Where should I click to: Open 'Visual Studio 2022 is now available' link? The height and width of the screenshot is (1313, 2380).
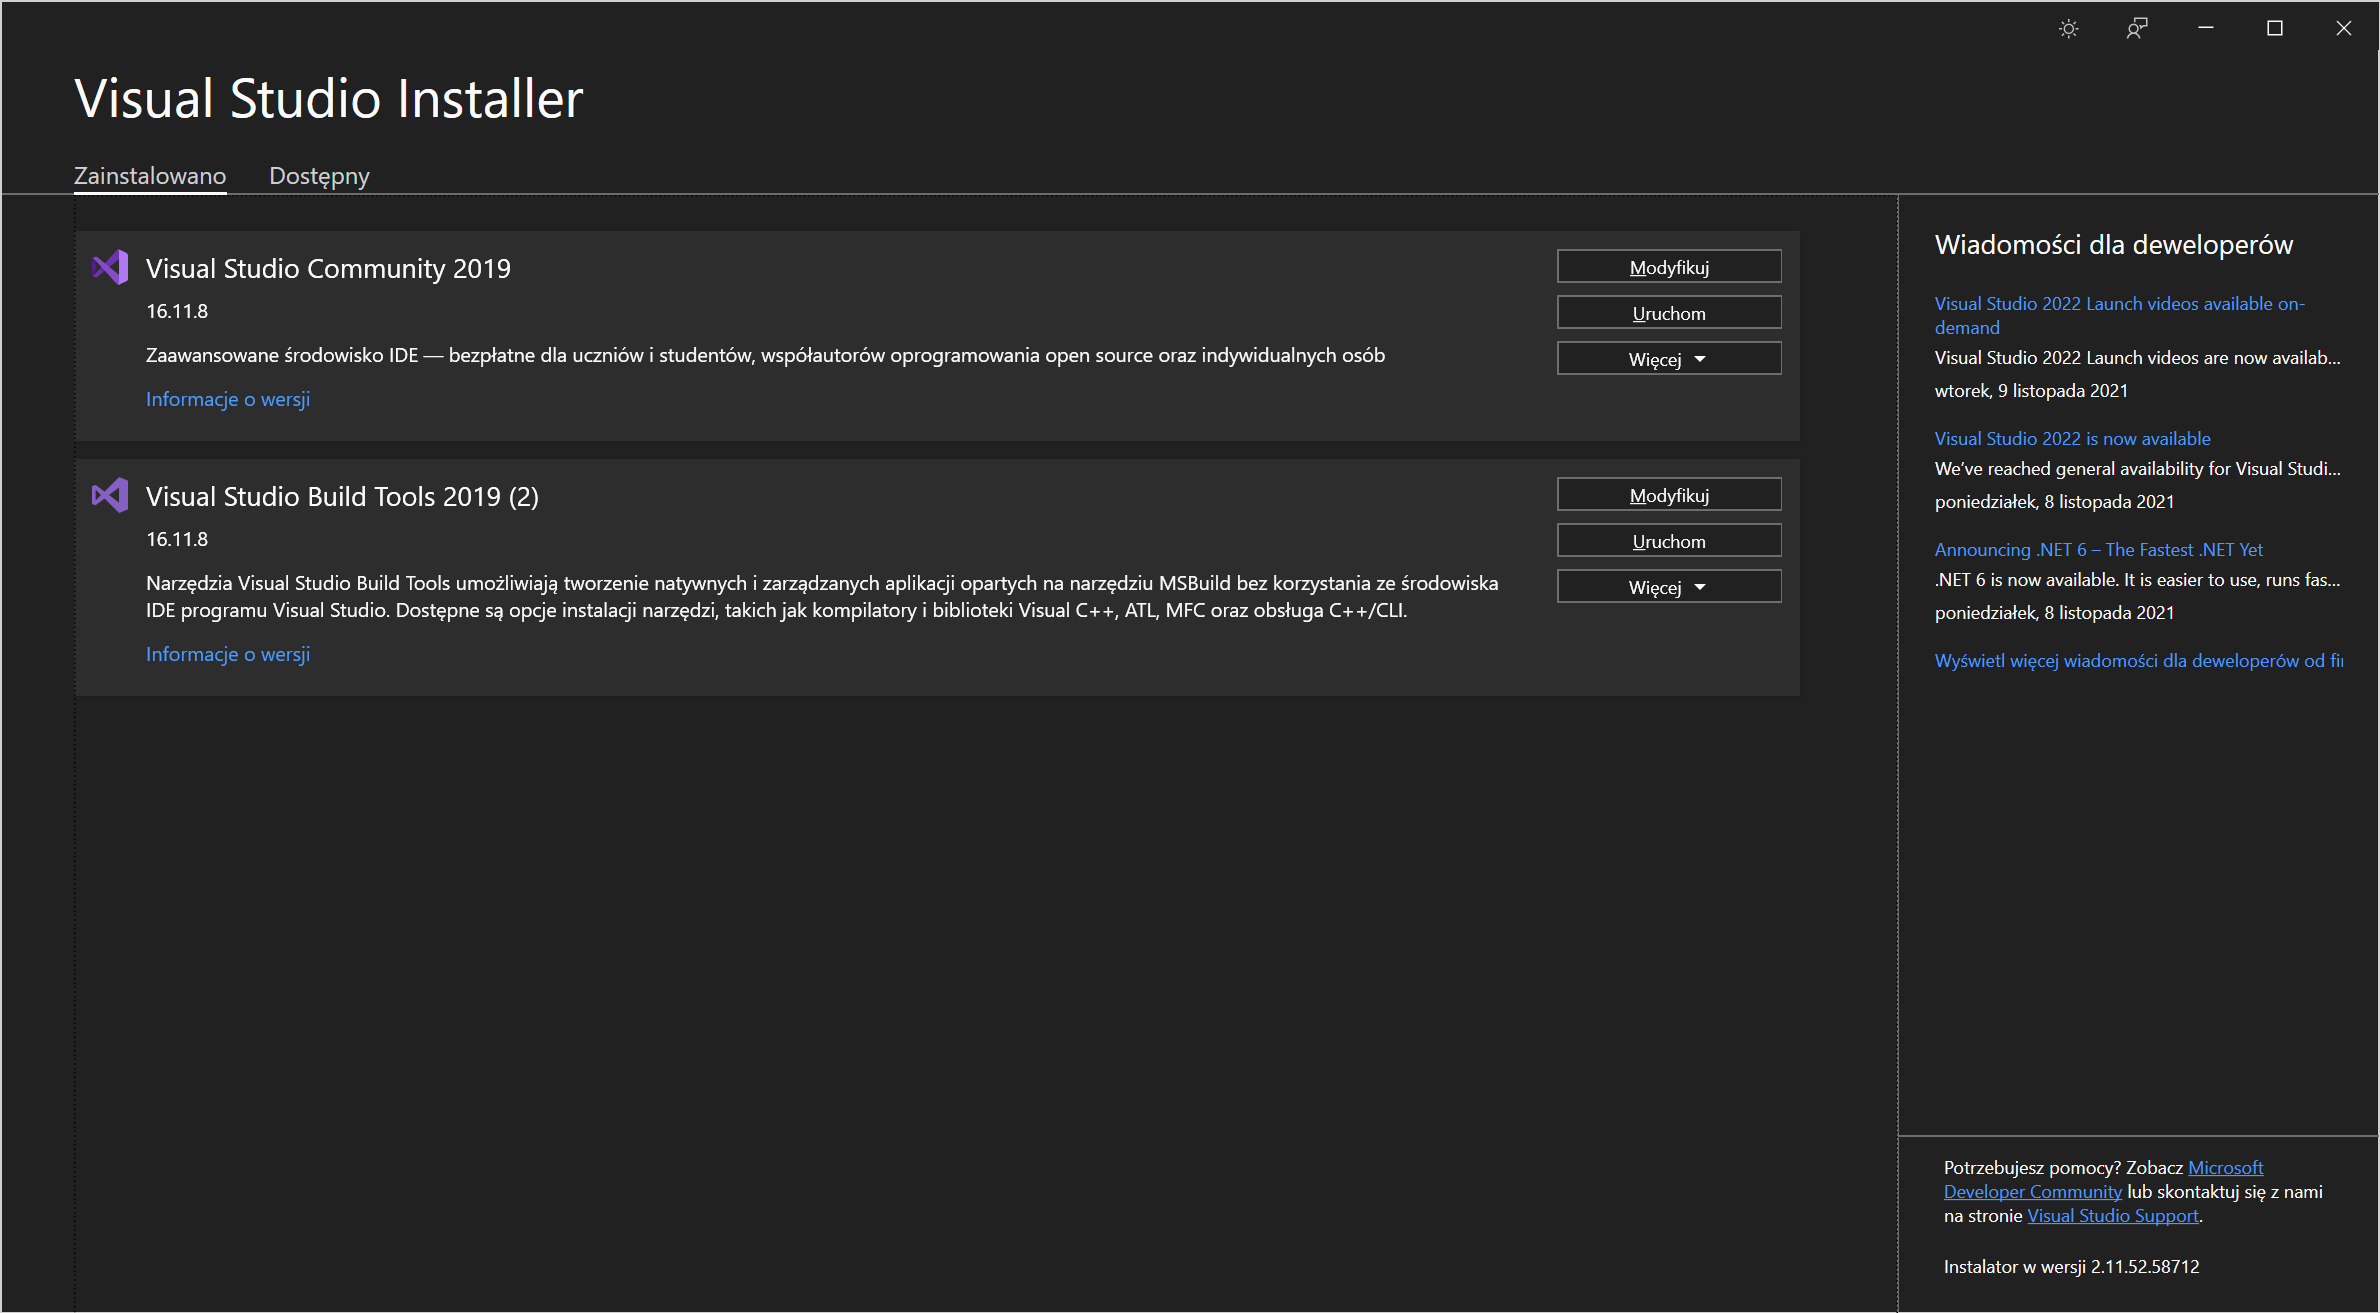(x=2072, y=438)
